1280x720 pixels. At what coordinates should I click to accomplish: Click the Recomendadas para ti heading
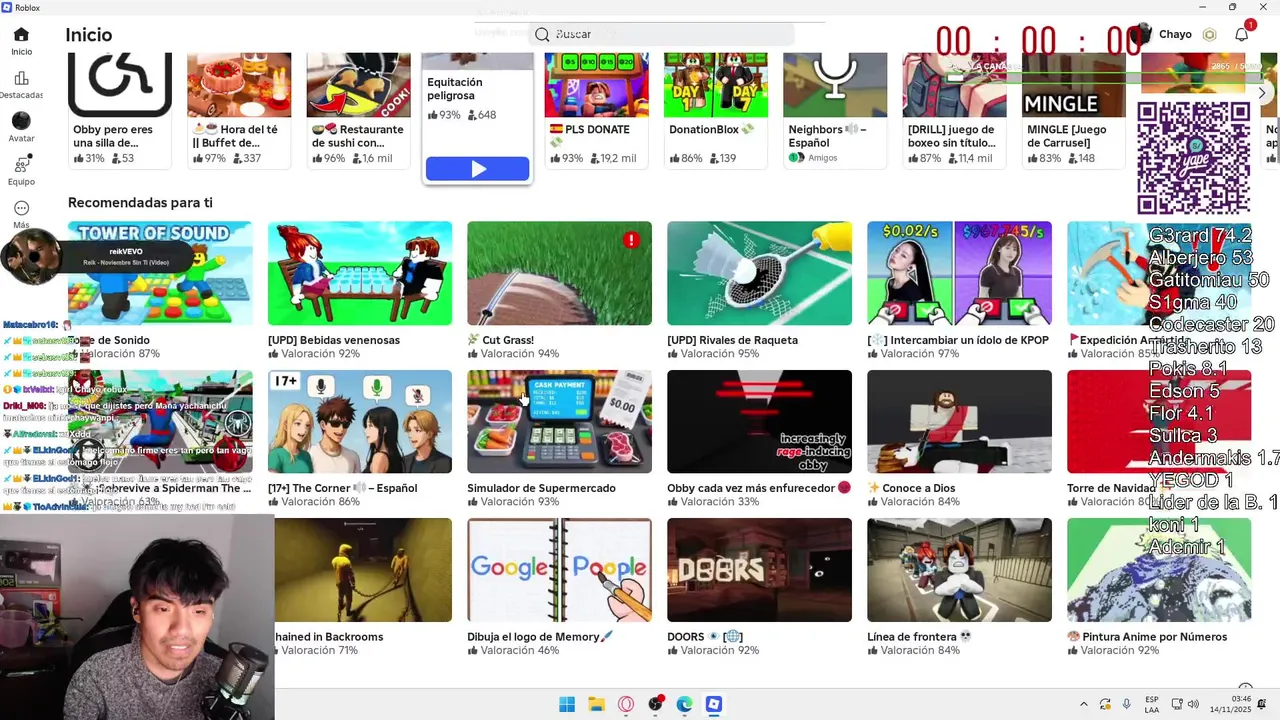140,202
